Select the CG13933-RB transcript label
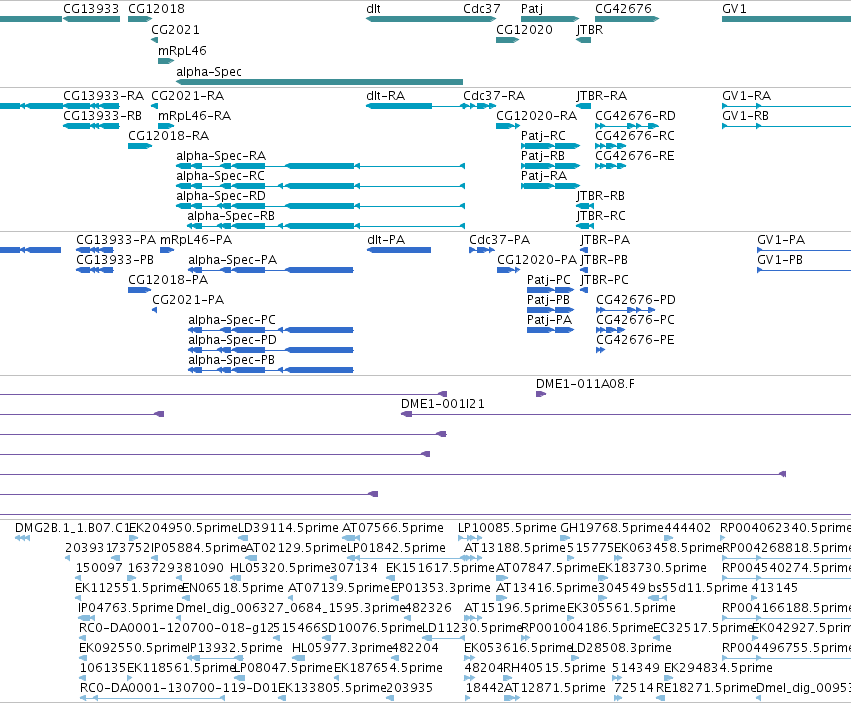This screenshot has width=851, height=703. (x=102, y=116)
